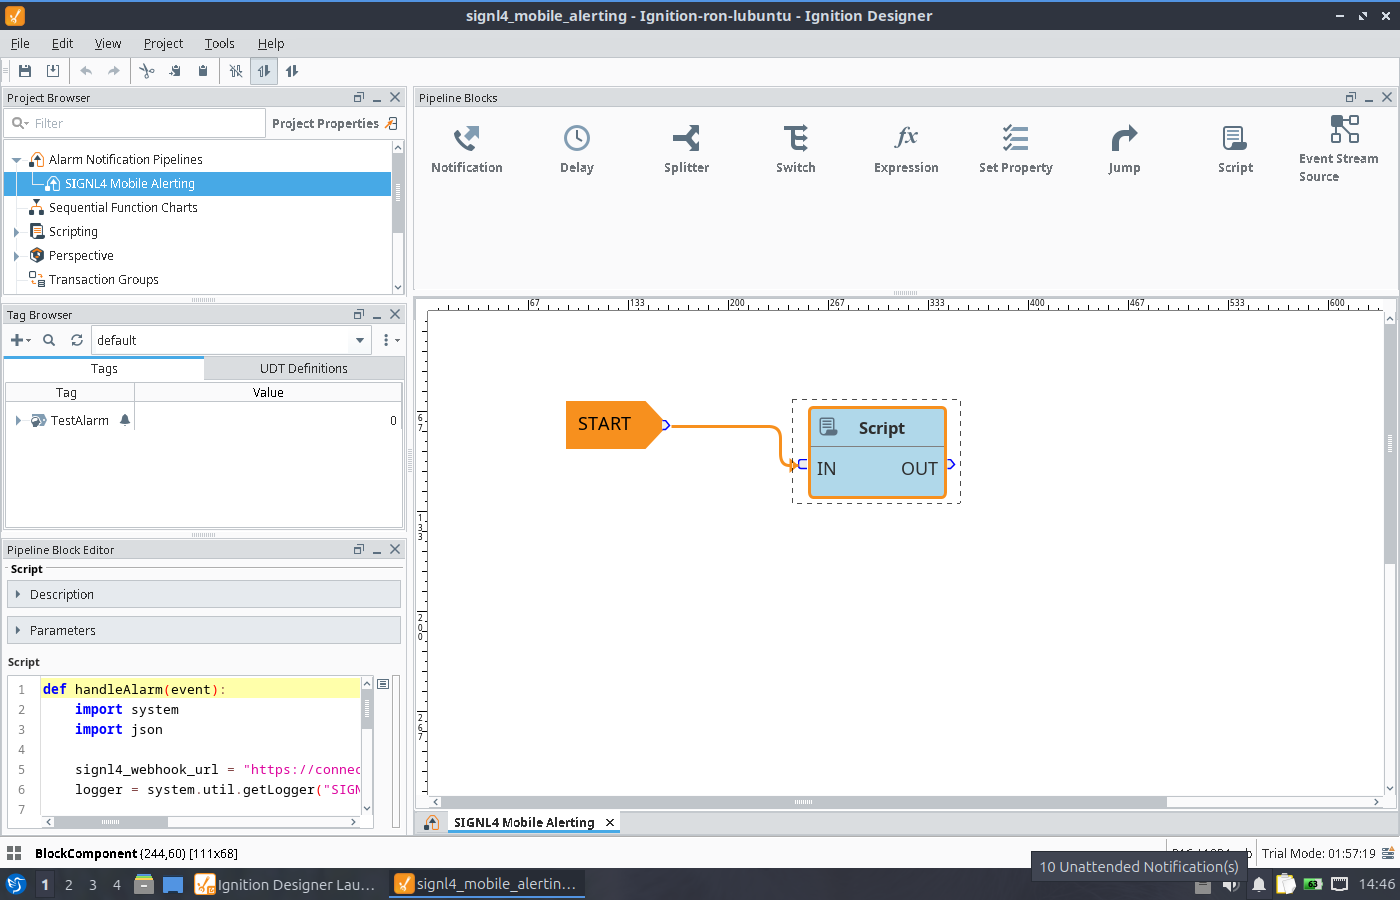Select the Switch pipeline block
This screenshot has width=1400, height=900.
click(796, 150)
